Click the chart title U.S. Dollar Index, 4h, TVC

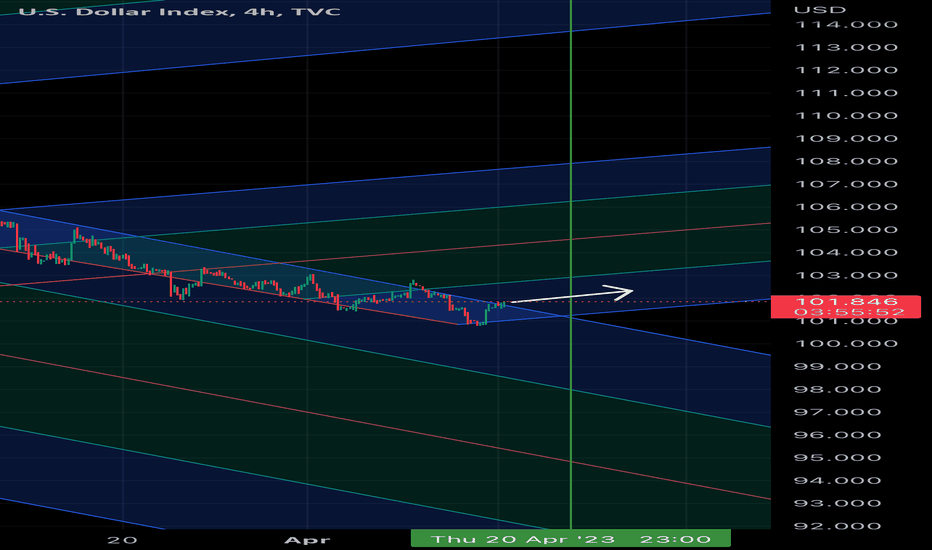180,11
